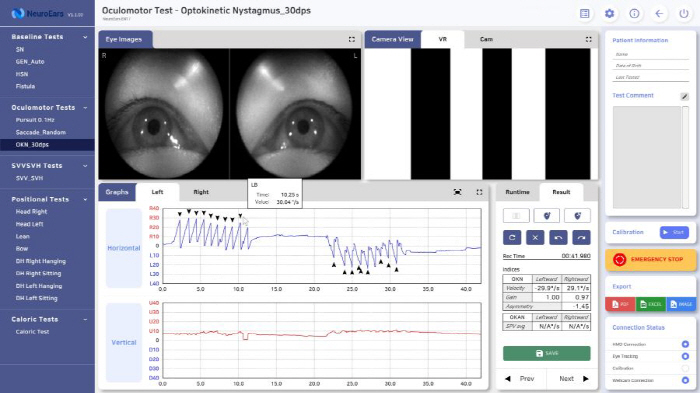This screenshot has width=700, height=393.
Task: Click the X clear button in Result
Action: coord(535,238)
